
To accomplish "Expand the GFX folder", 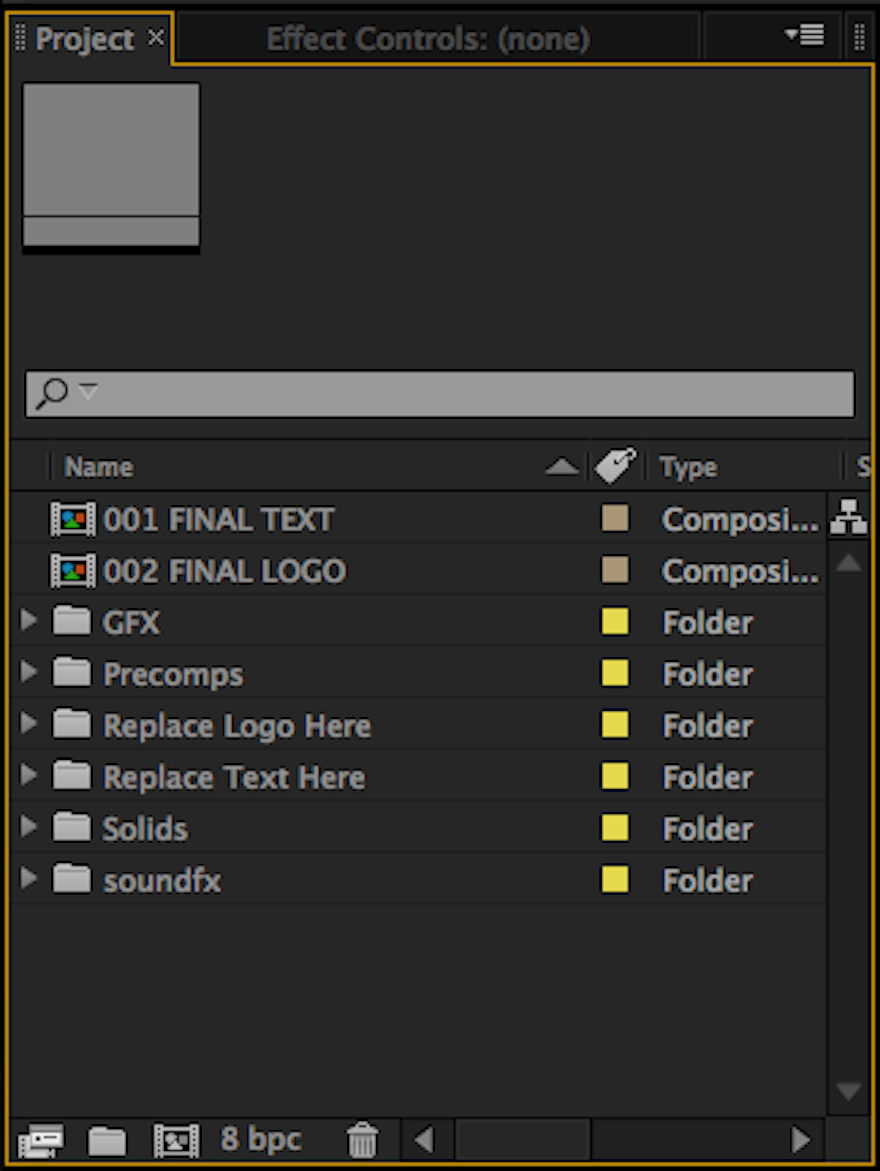I will coord(28,622).
